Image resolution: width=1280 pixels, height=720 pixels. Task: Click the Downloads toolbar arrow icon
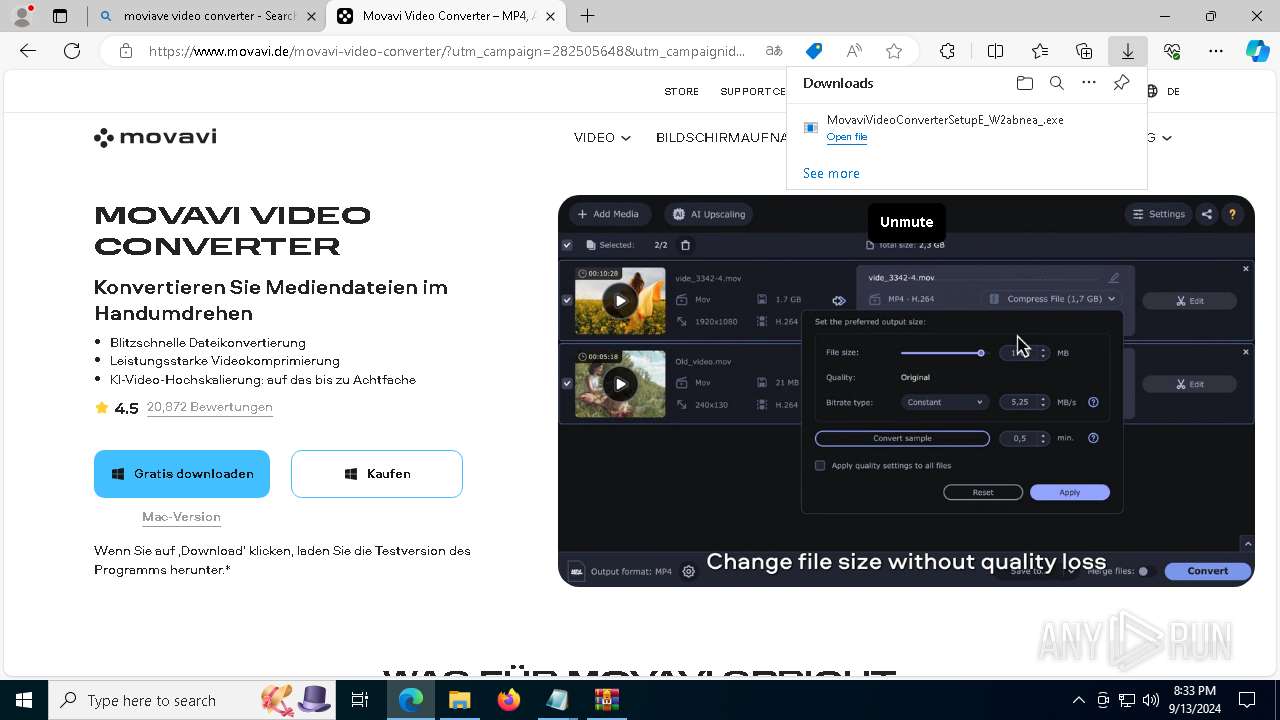pos(1127,51)
